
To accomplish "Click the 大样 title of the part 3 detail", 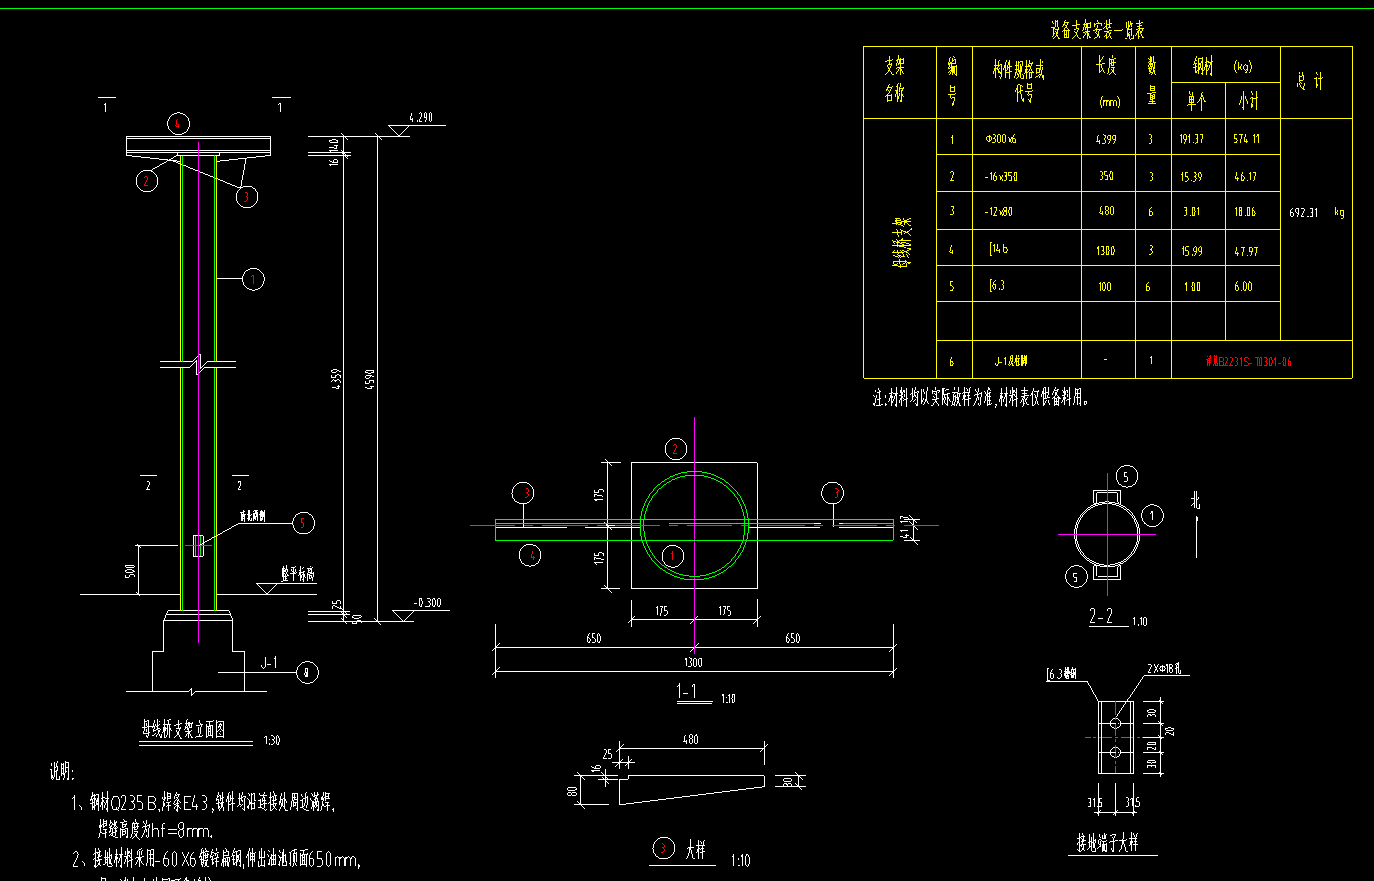I will coord(695,850).
